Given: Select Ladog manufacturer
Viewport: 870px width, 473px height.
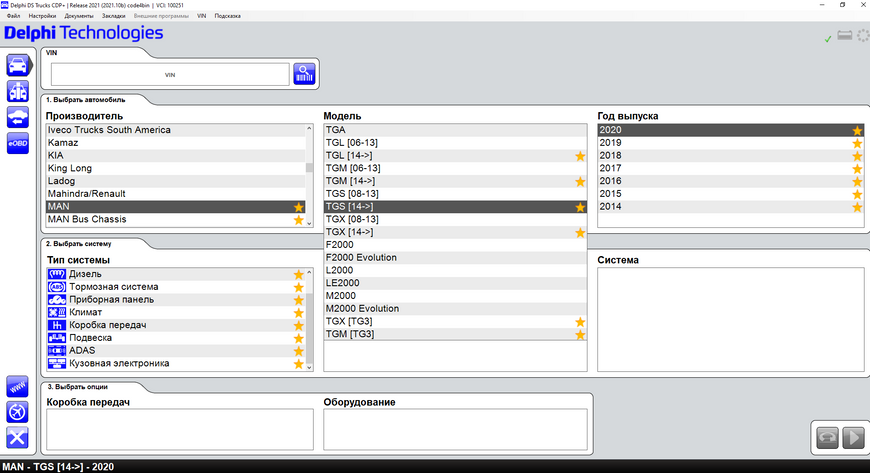Looking at the screenshot, I should coord(175,181).
